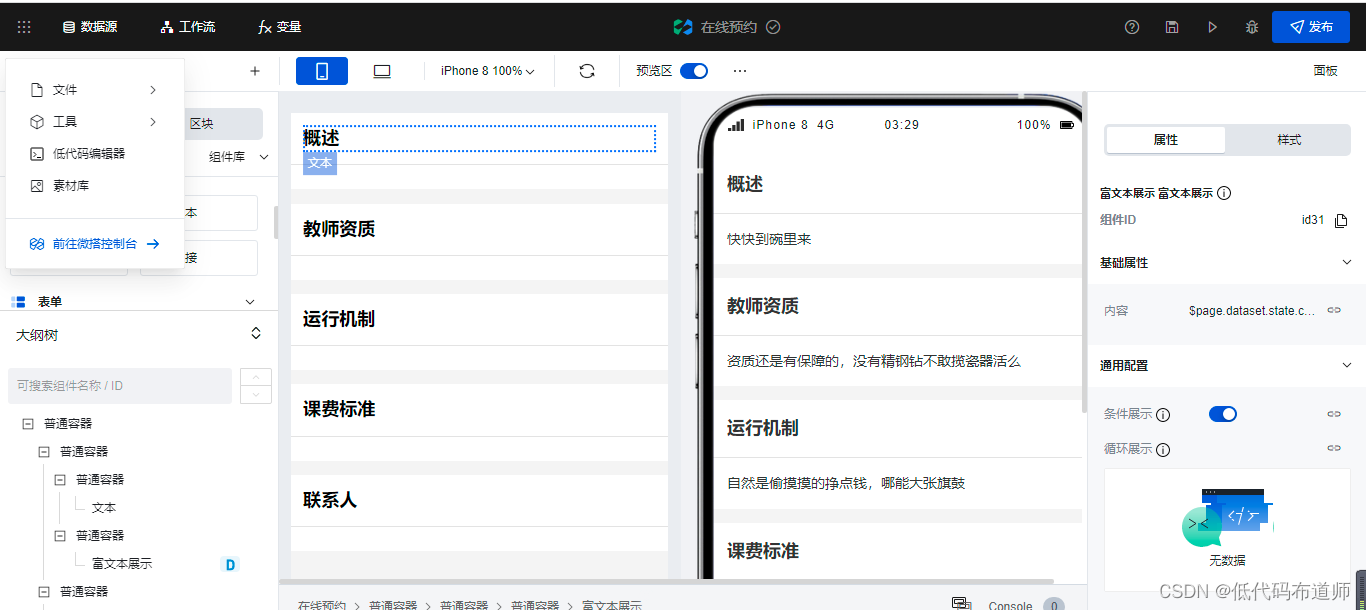The width and height of the screenshot is (1366, 610).
Task: Toggle the 大纲树 expand/collapse arrows
Action: [256, 334]
